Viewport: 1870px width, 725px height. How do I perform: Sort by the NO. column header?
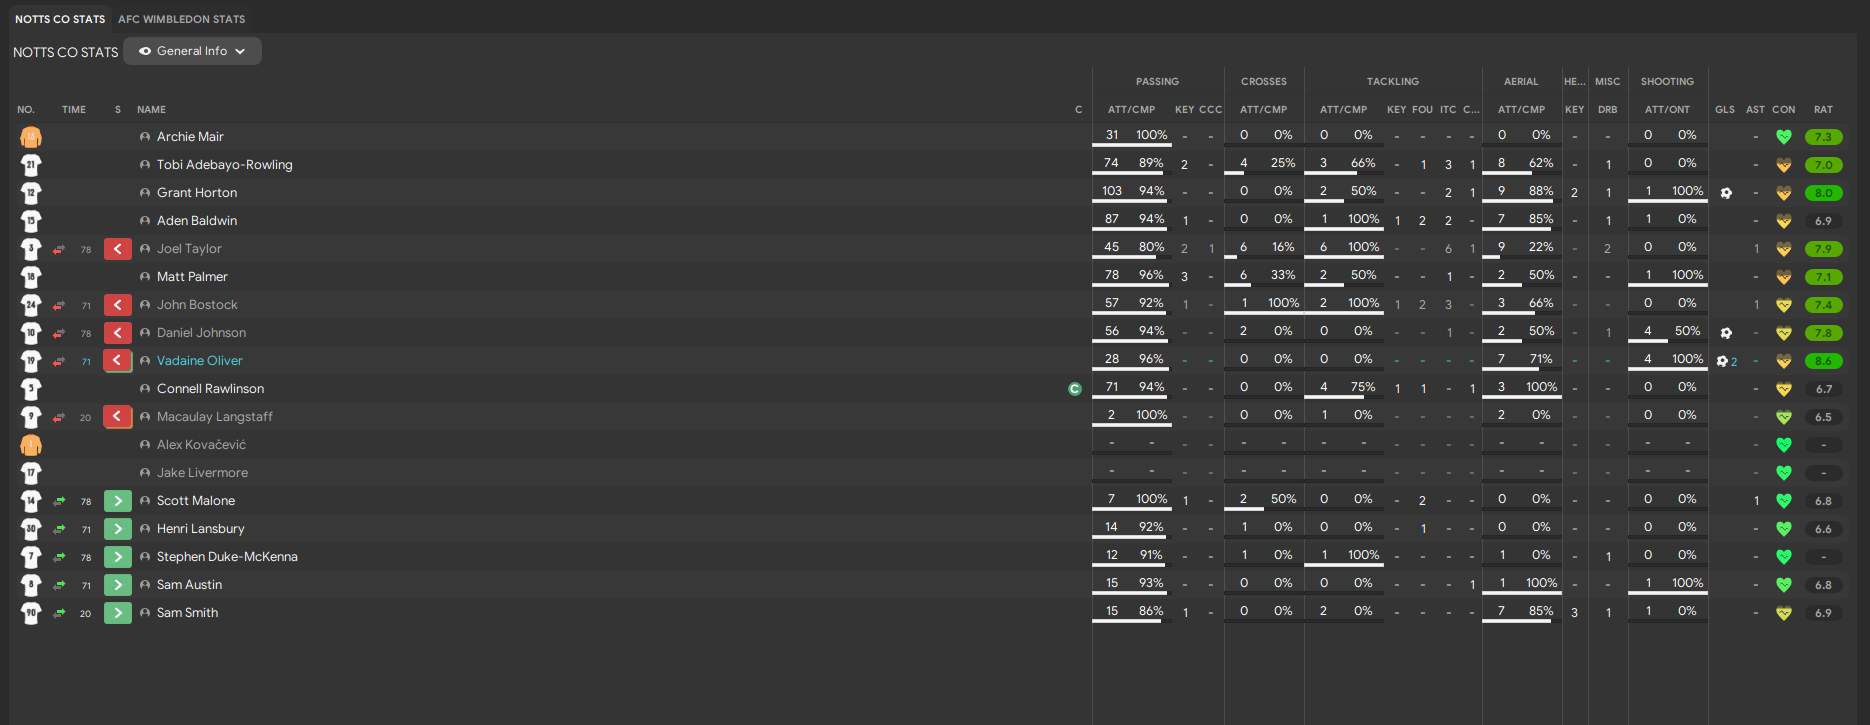pos(26,110)
